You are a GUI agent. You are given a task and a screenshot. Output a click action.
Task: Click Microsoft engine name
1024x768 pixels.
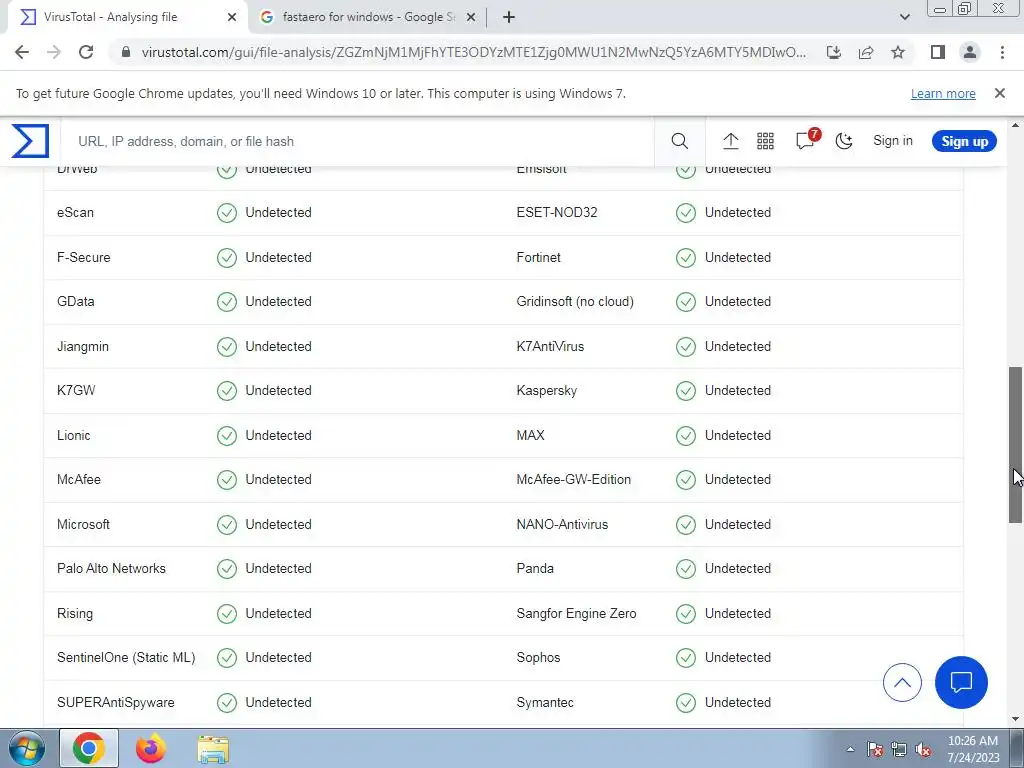[x=83, y=524]
